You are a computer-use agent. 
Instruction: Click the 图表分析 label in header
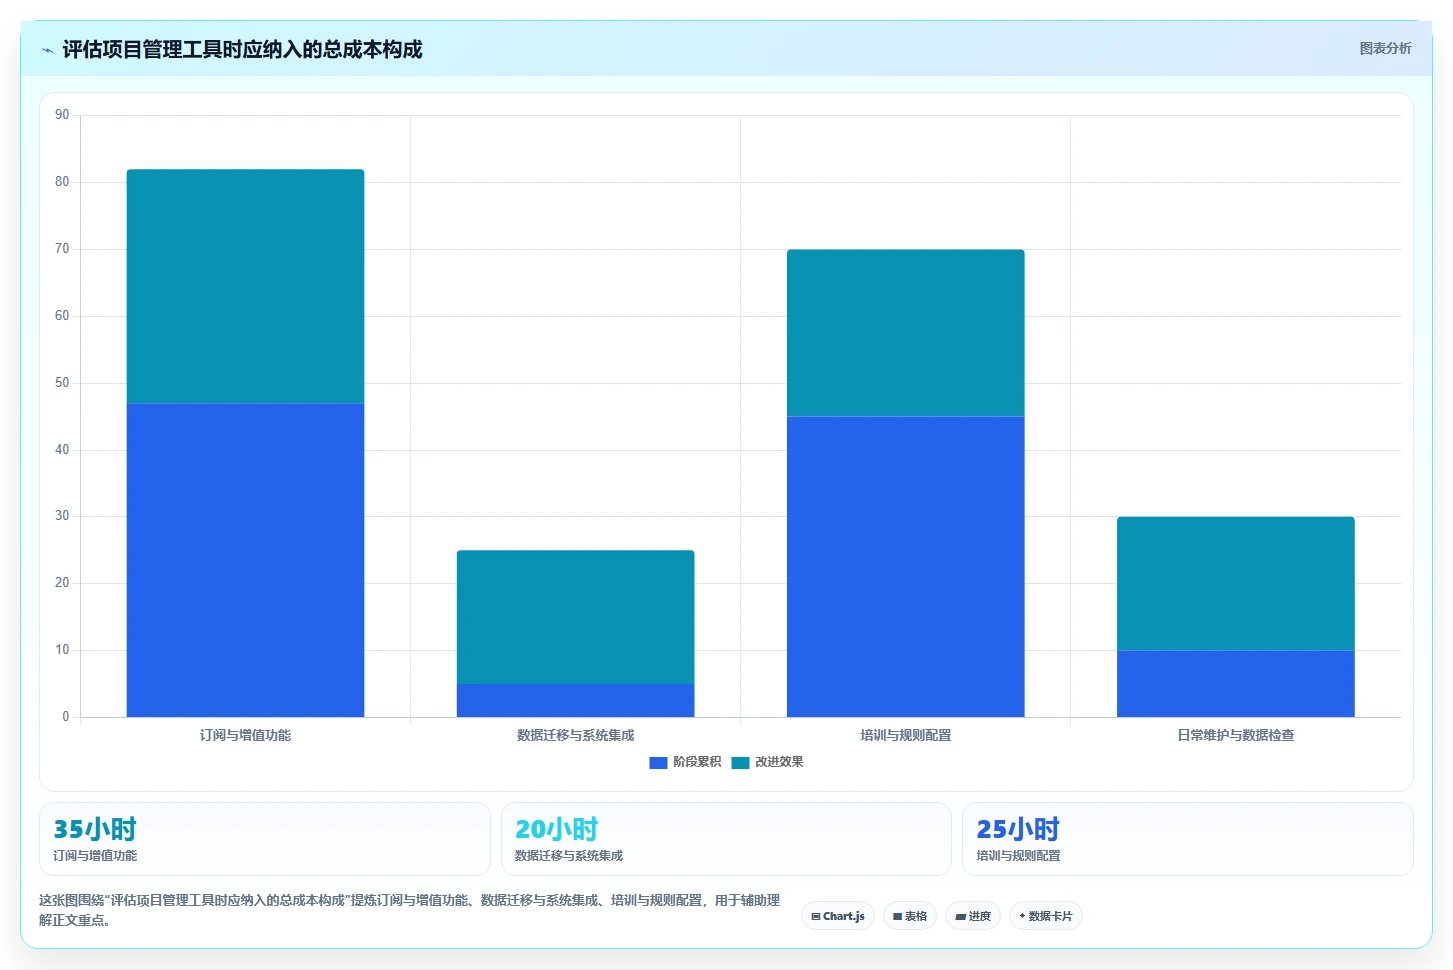tap(1385, 48)
